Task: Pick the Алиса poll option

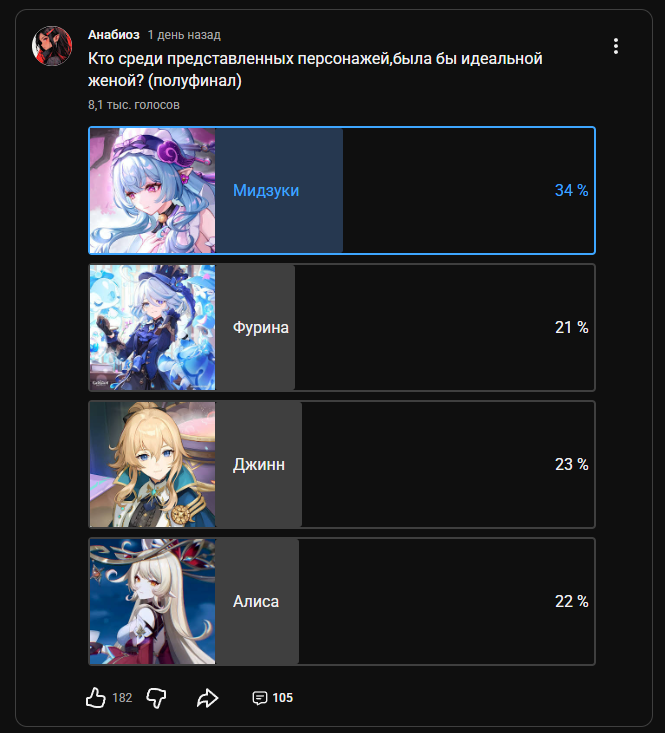Action: pos(342,601)
